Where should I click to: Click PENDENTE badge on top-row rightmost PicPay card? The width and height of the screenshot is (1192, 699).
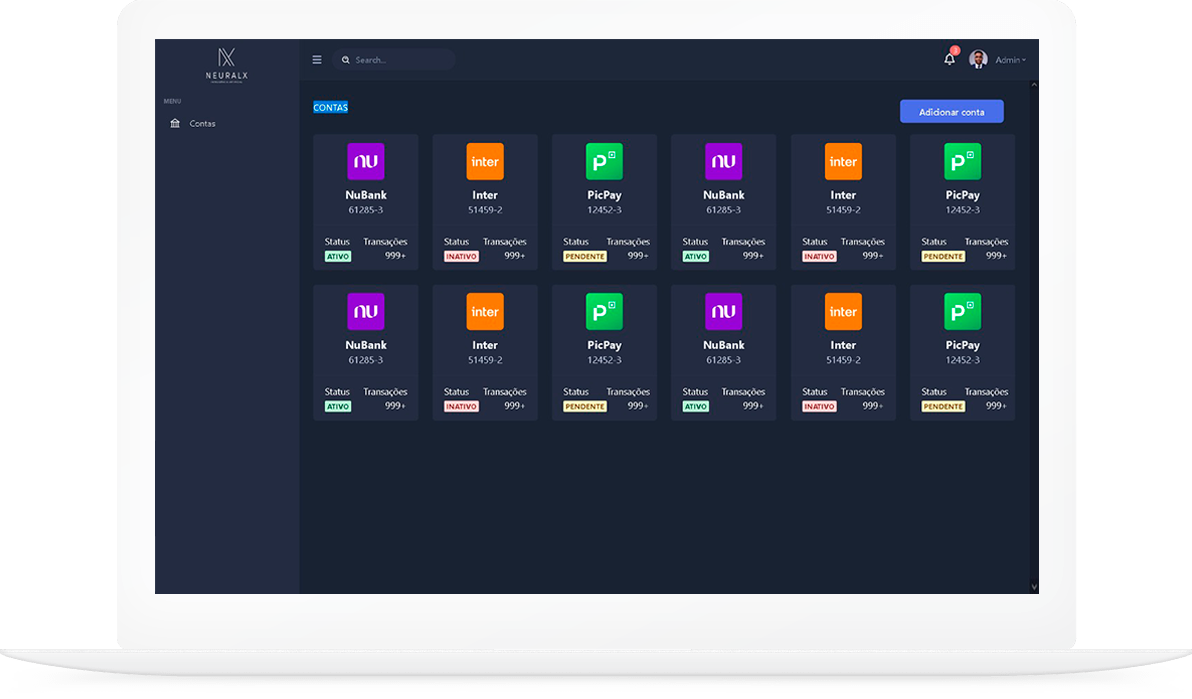943,256
